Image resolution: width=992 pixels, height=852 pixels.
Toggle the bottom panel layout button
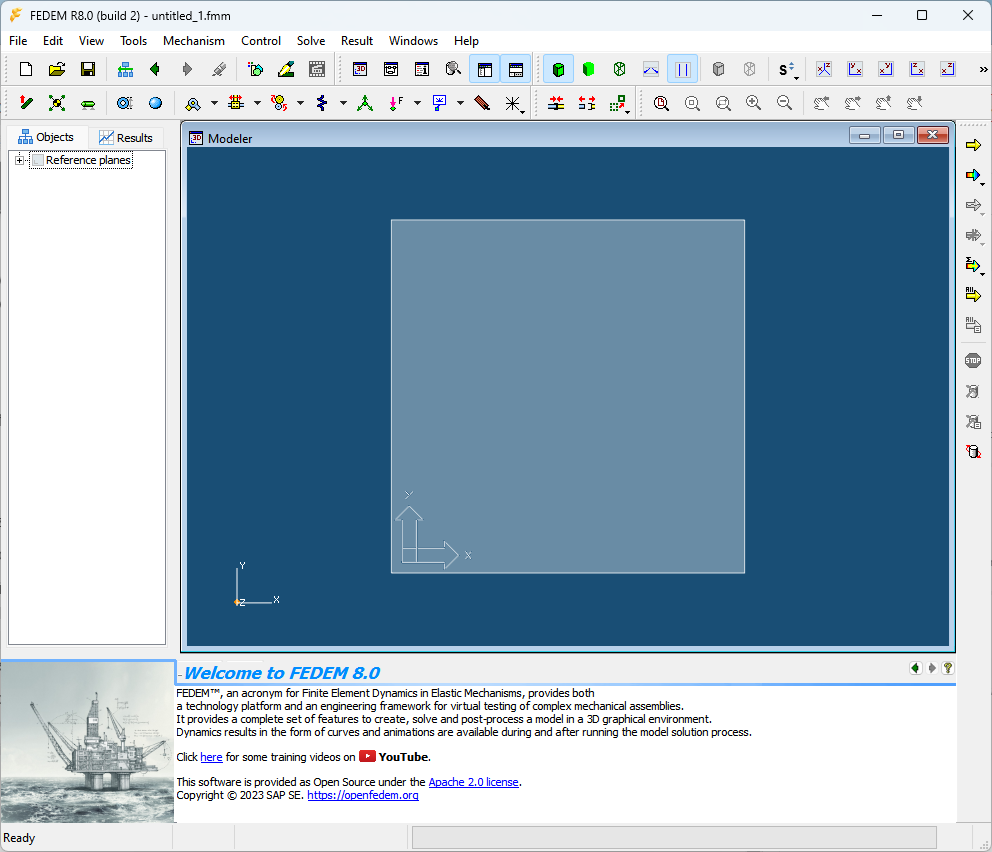(516, 69)
